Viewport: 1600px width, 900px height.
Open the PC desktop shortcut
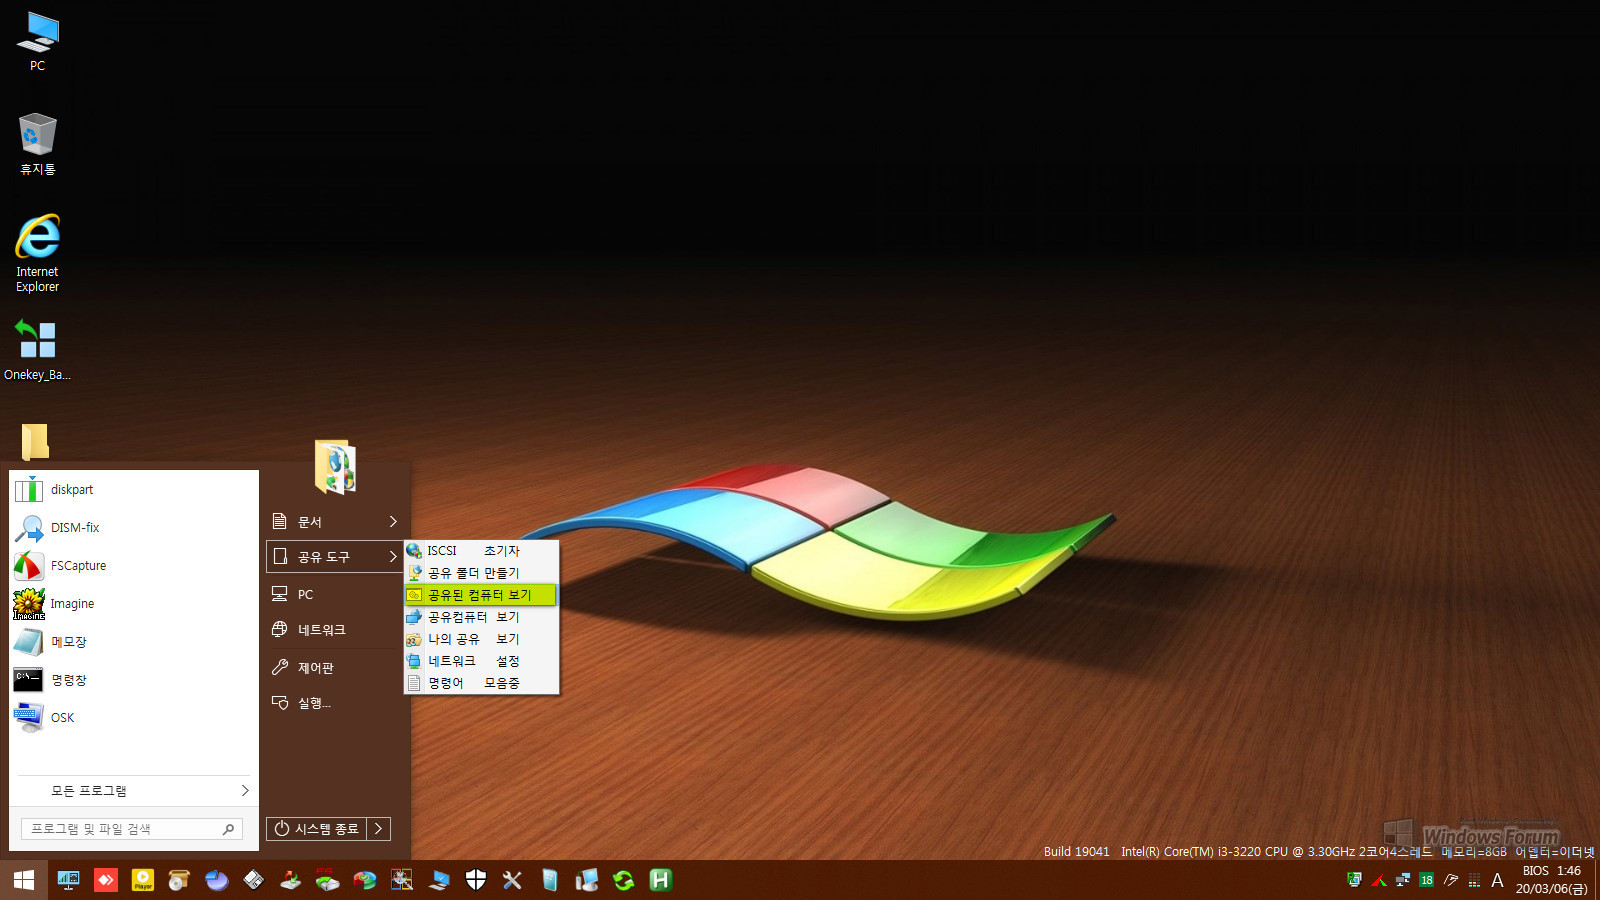coord(38,42)
